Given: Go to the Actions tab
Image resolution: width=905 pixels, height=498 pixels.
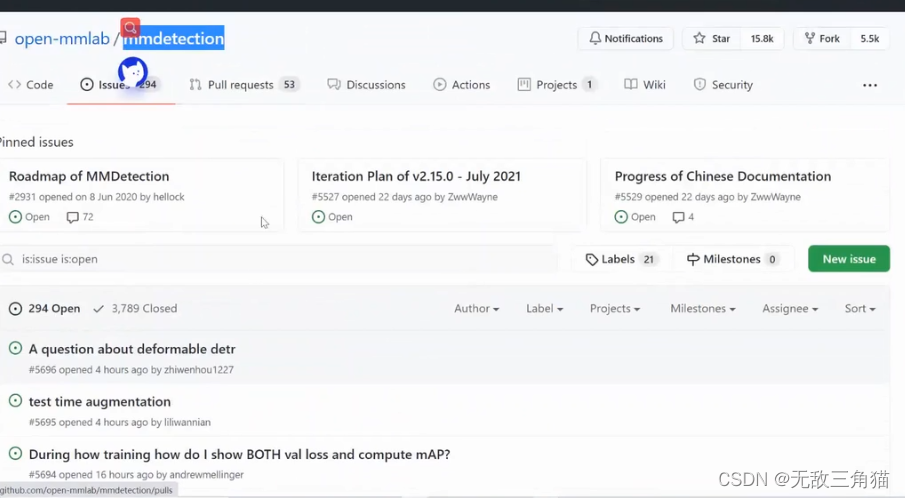Looking at the screenshot, I should (462, 85).
